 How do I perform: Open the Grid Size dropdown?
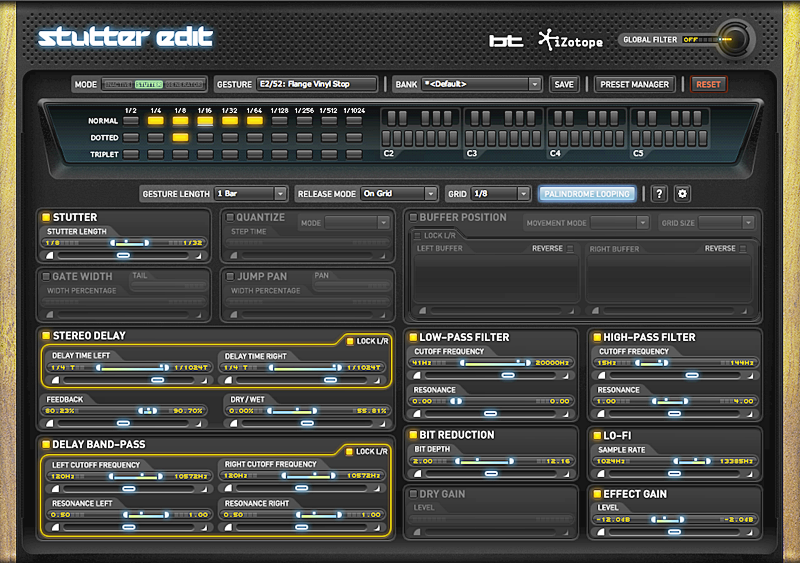point(726,223)
